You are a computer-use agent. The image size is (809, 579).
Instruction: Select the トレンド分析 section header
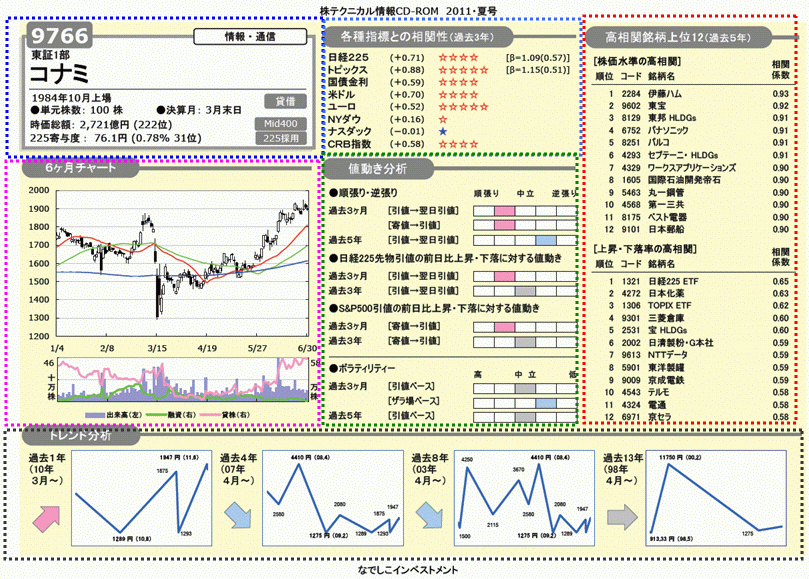[80, 436]
